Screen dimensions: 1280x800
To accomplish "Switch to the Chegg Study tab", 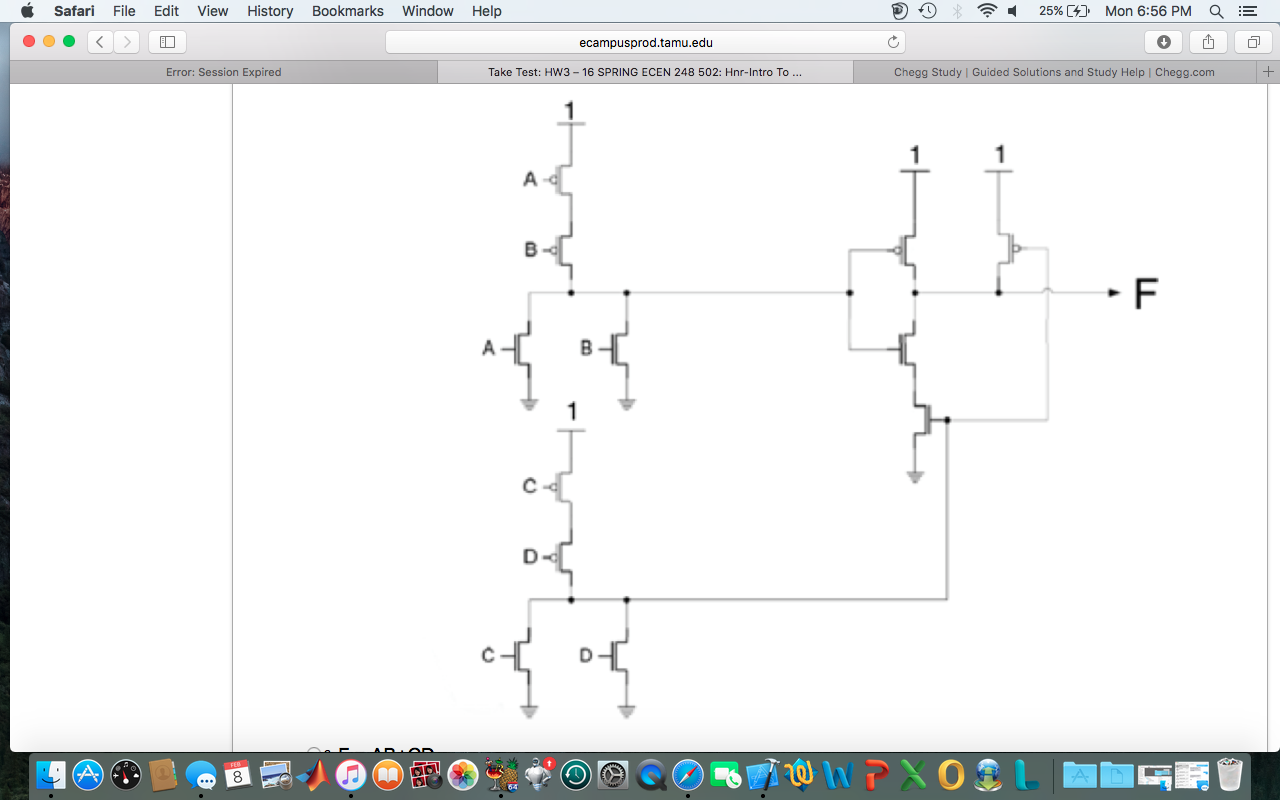I will pos(1055,71).
